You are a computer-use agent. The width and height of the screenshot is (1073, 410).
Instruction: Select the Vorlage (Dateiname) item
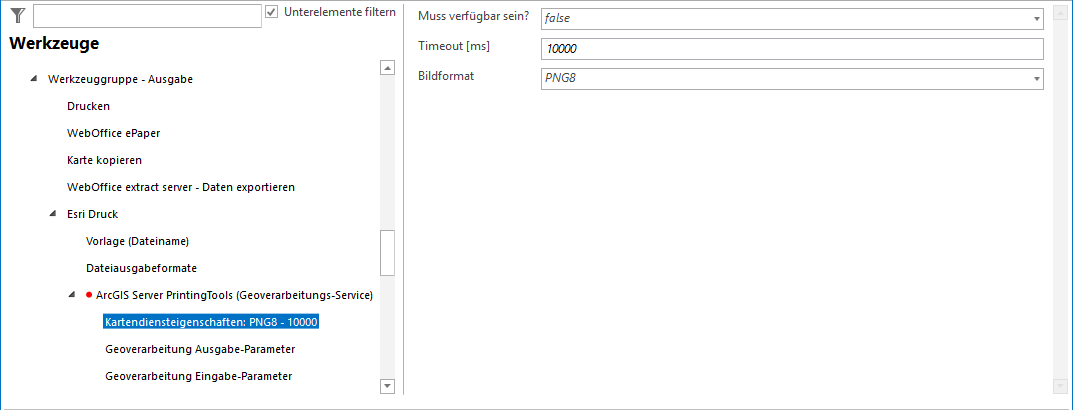137,241
